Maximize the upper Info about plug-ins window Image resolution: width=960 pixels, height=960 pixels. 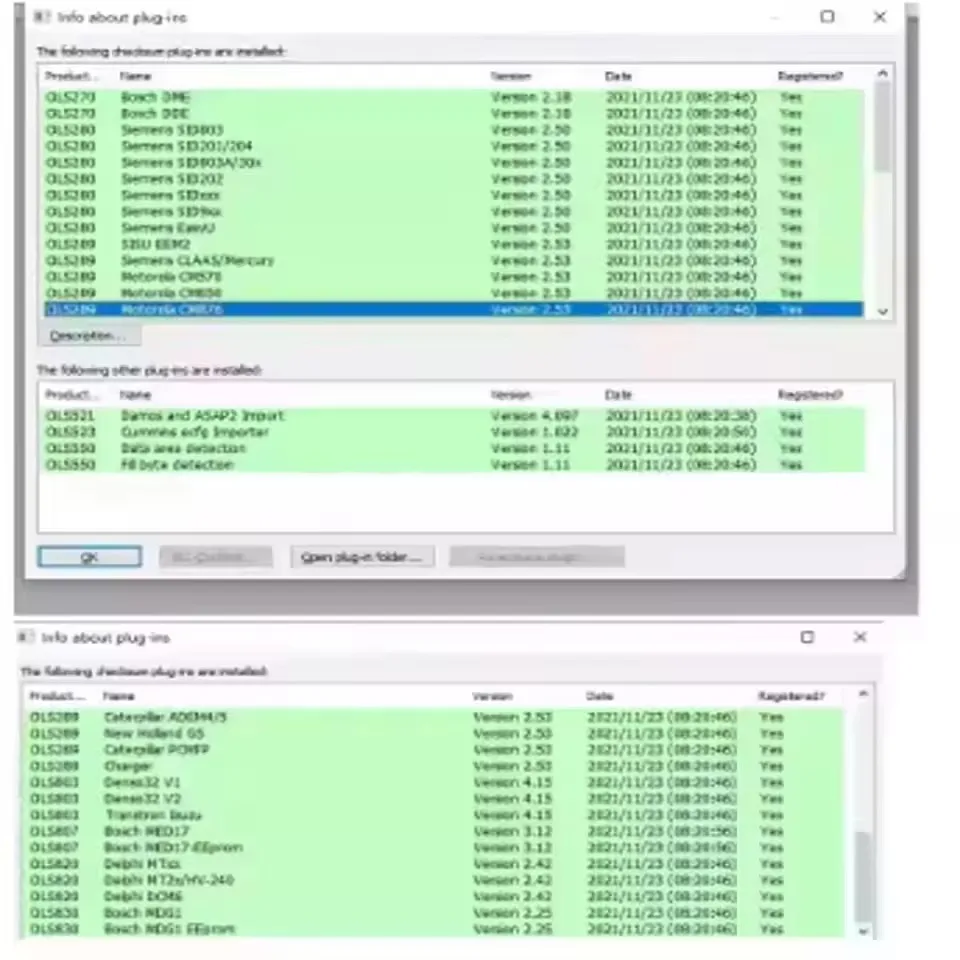(x=827, y=17)
